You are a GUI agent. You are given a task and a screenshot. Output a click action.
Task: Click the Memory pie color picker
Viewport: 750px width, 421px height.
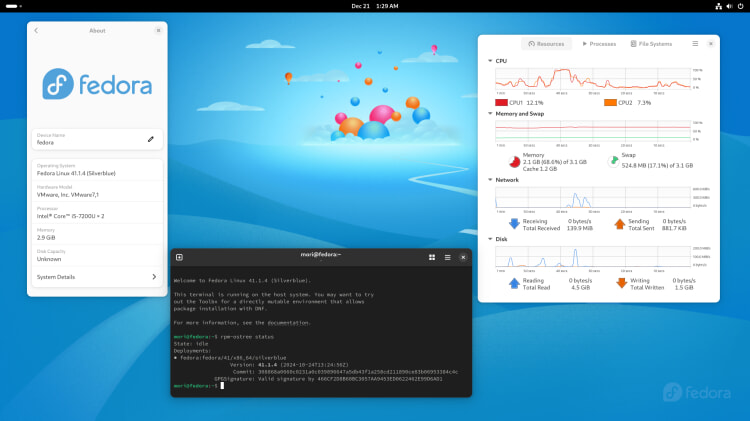(x=515, y=162)
